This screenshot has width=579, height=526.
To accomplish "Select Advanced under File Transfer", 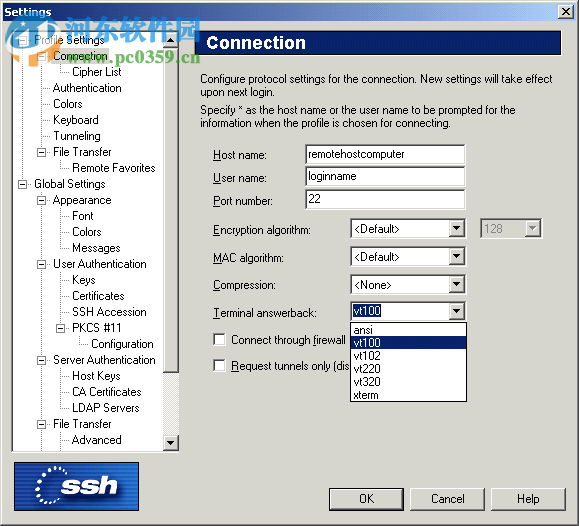I will (x=97, y=440).
